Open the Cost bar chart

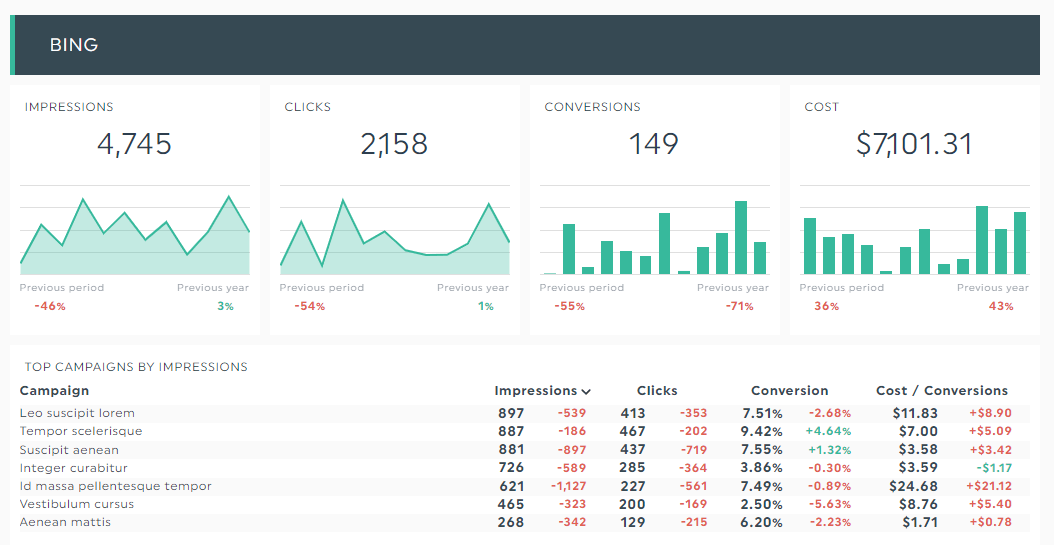(x=914, y=230)
